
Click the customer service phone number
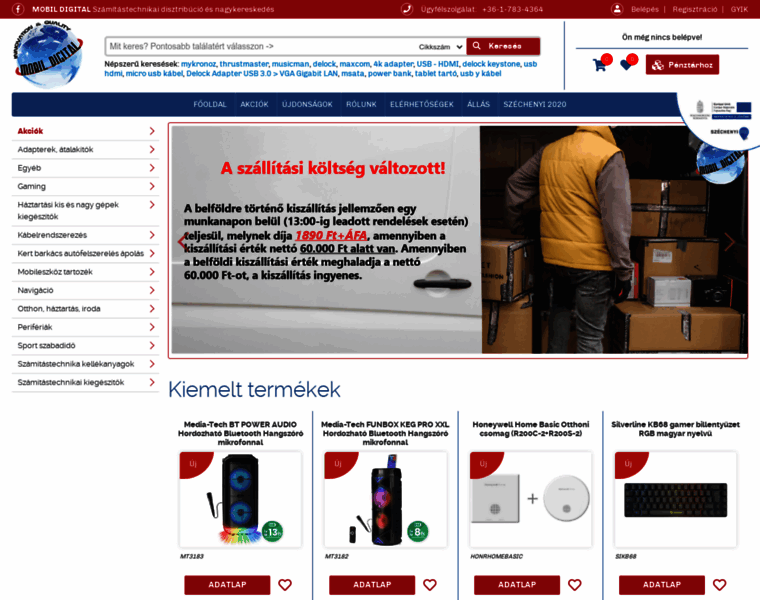pyautogui.click(x=512, y=9)
